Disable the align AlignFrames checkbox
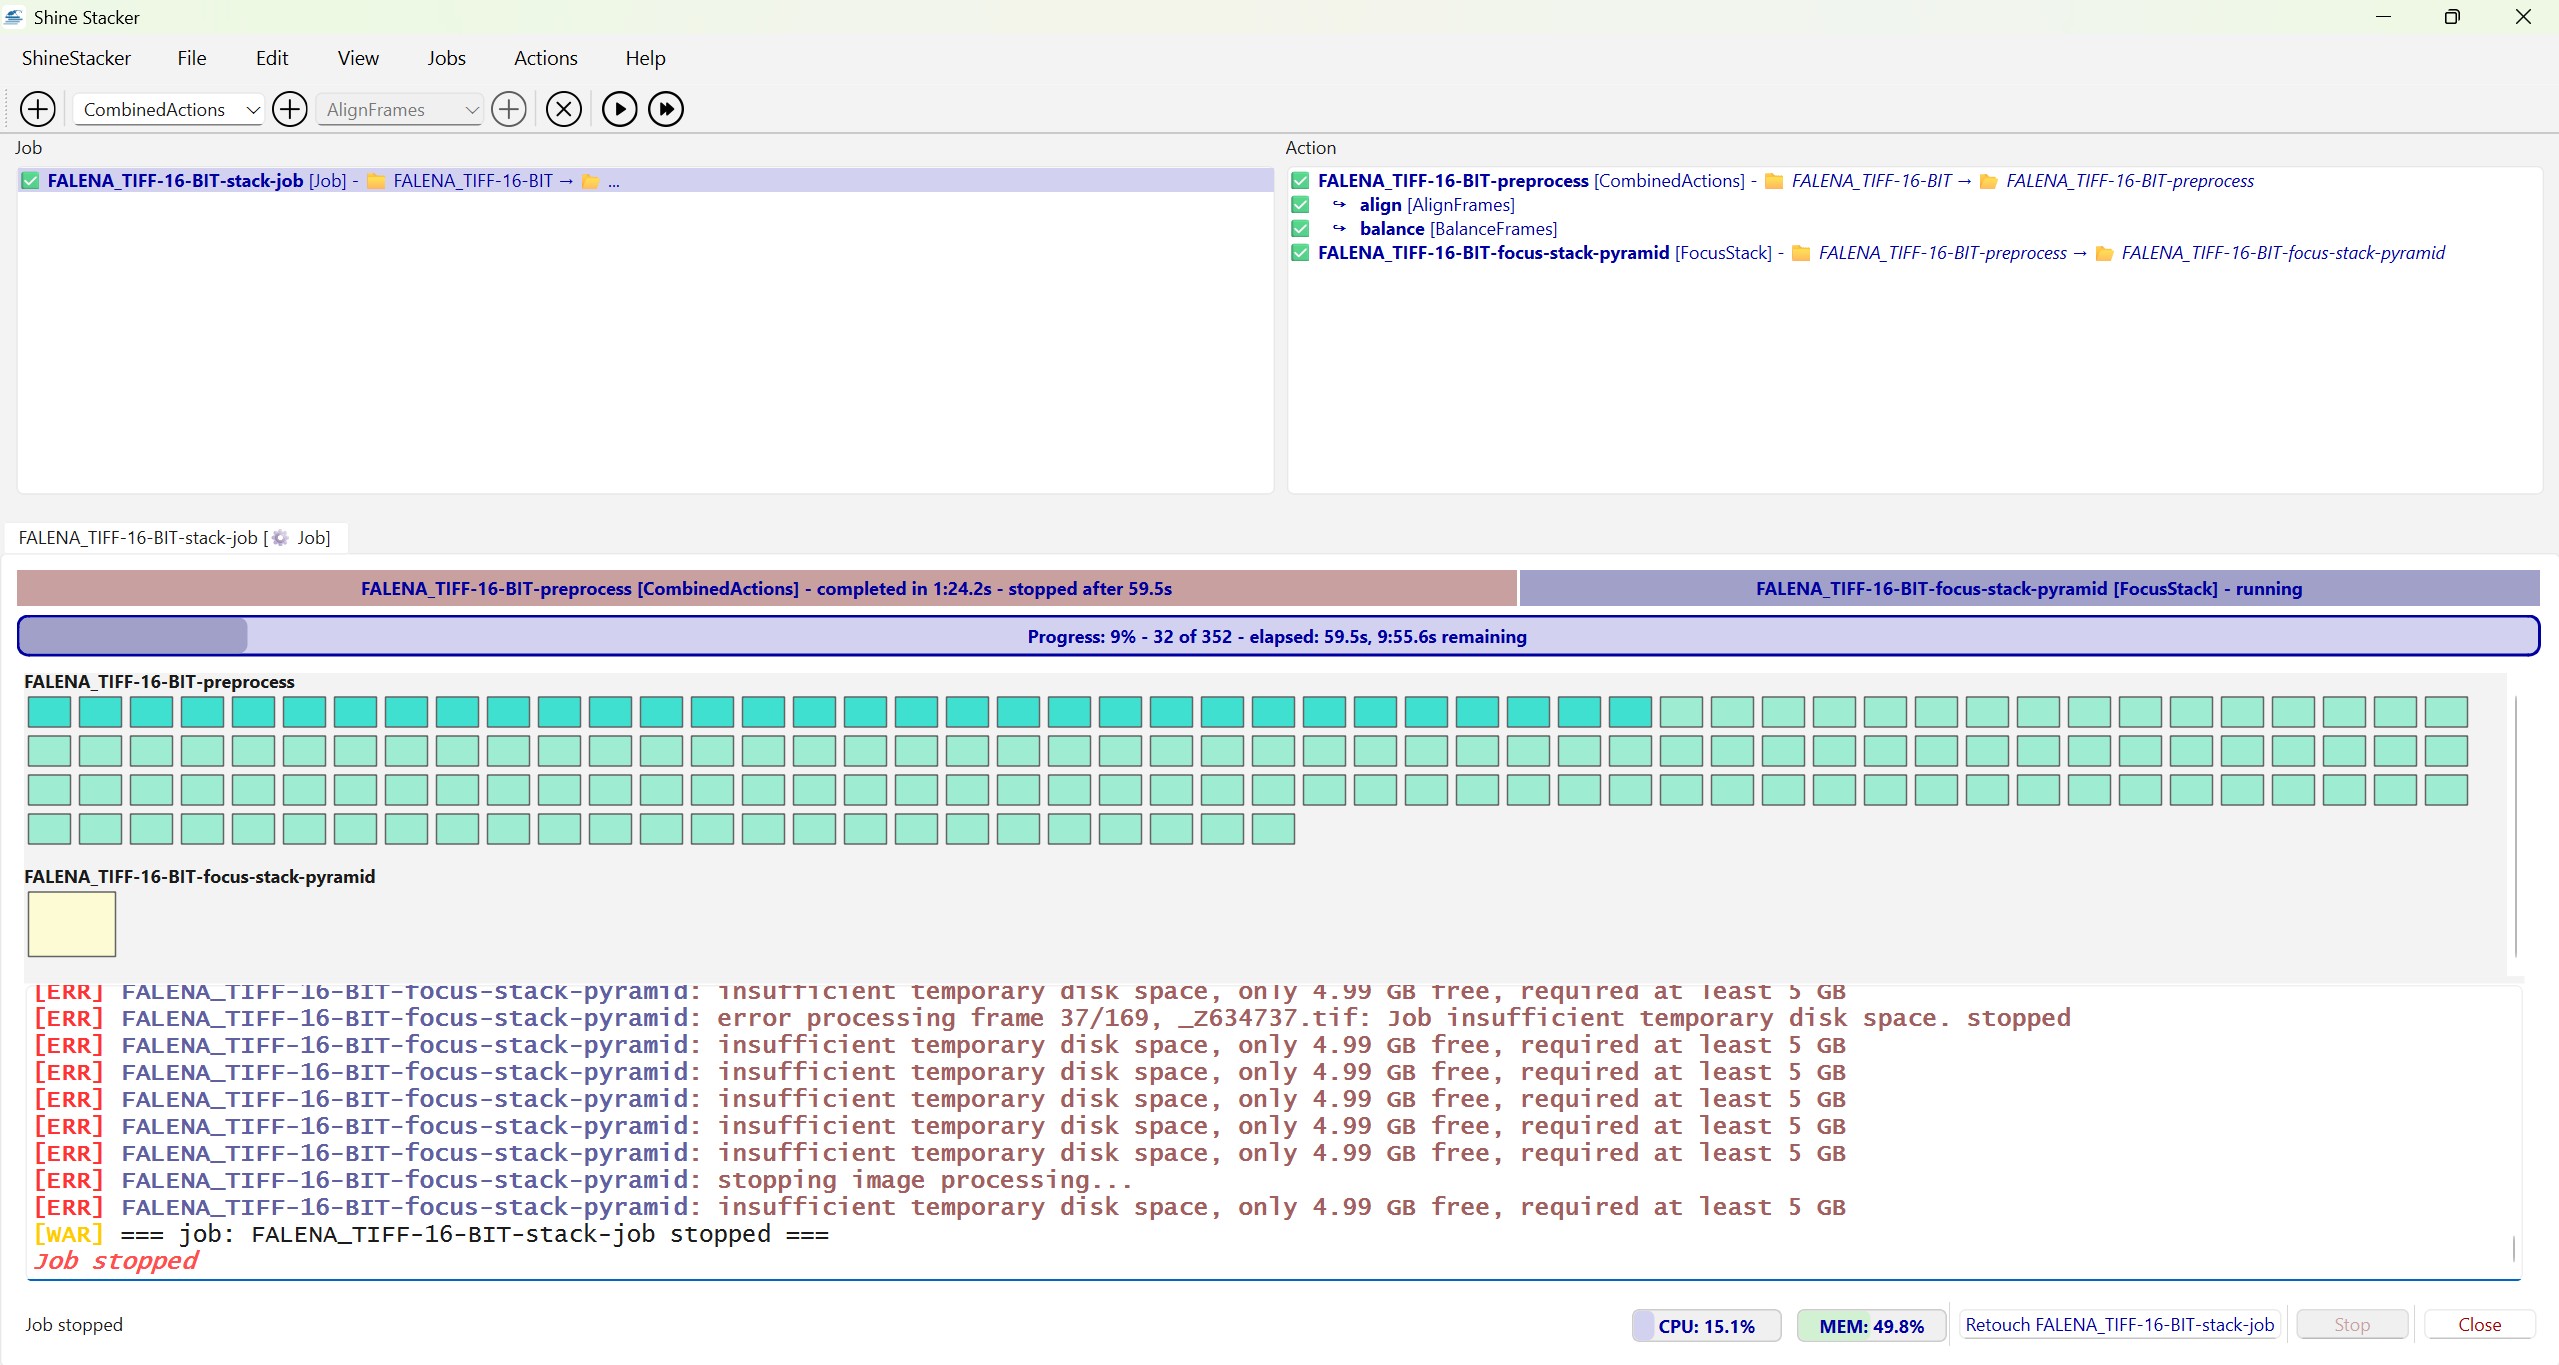2559x1365 pixels. [1300, 205]
